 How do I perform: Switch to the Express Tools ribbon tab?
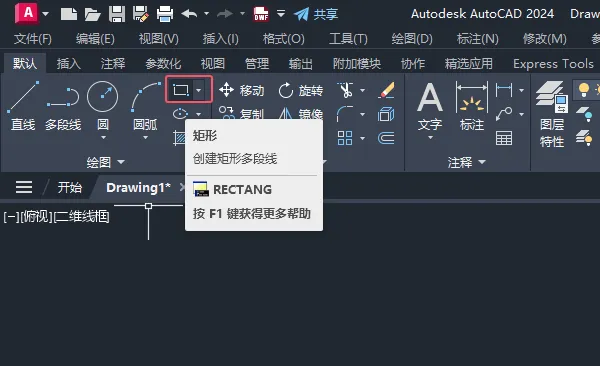pos(553,64)
